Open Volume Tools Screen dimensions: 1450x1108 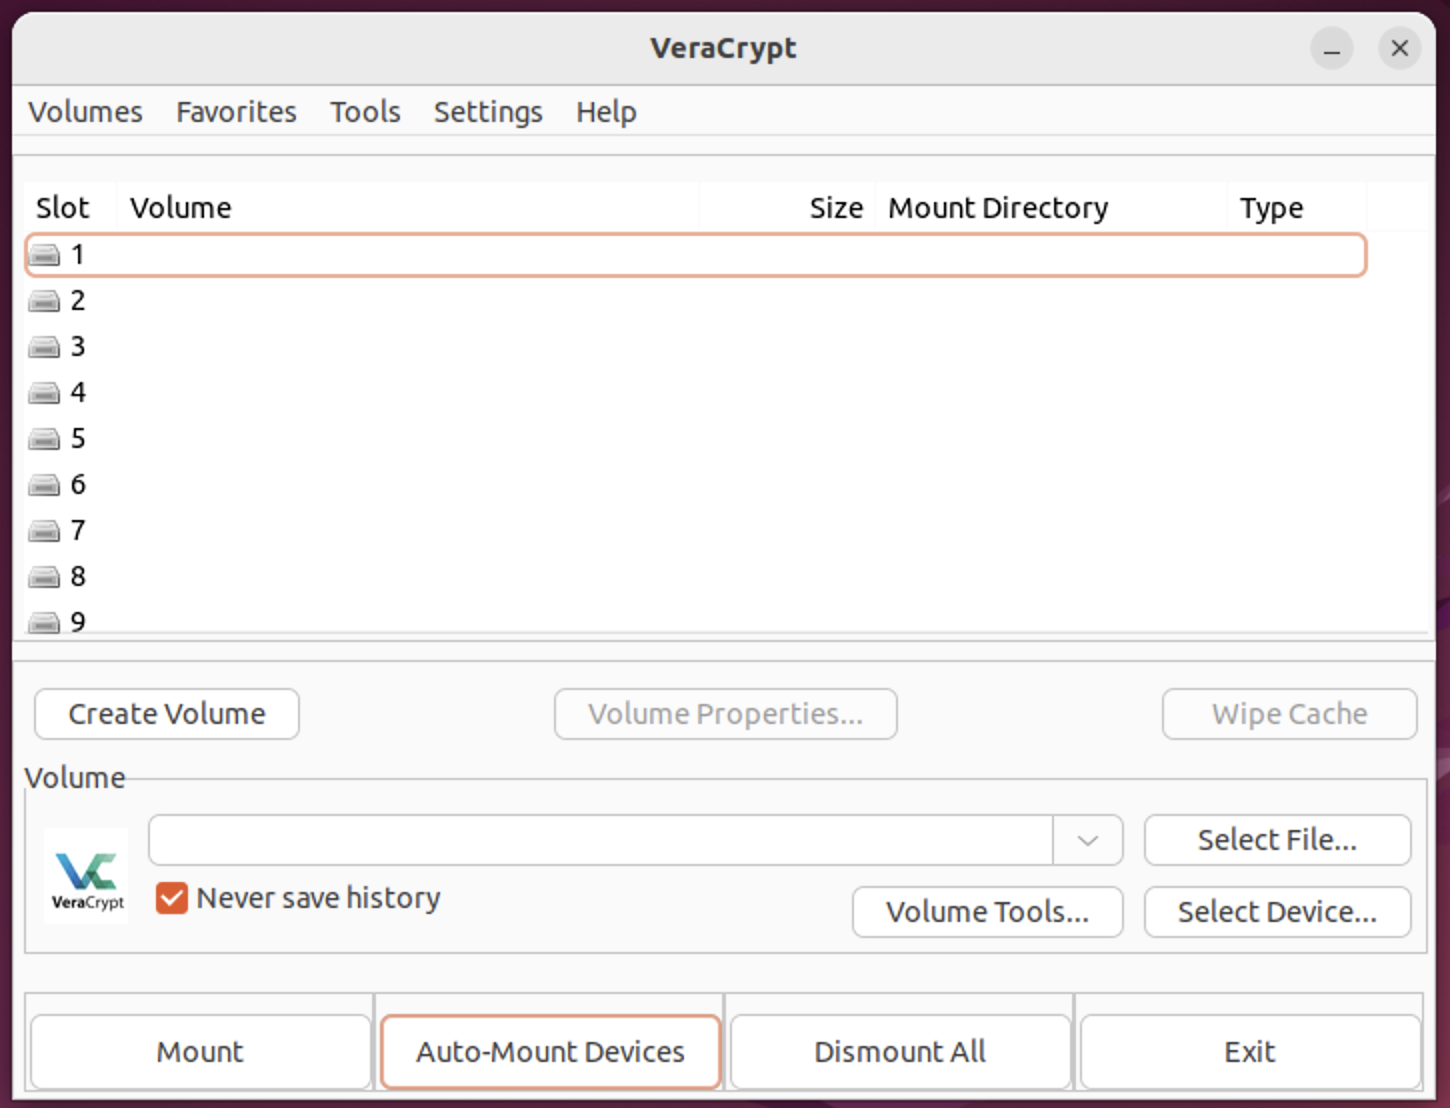987,911
